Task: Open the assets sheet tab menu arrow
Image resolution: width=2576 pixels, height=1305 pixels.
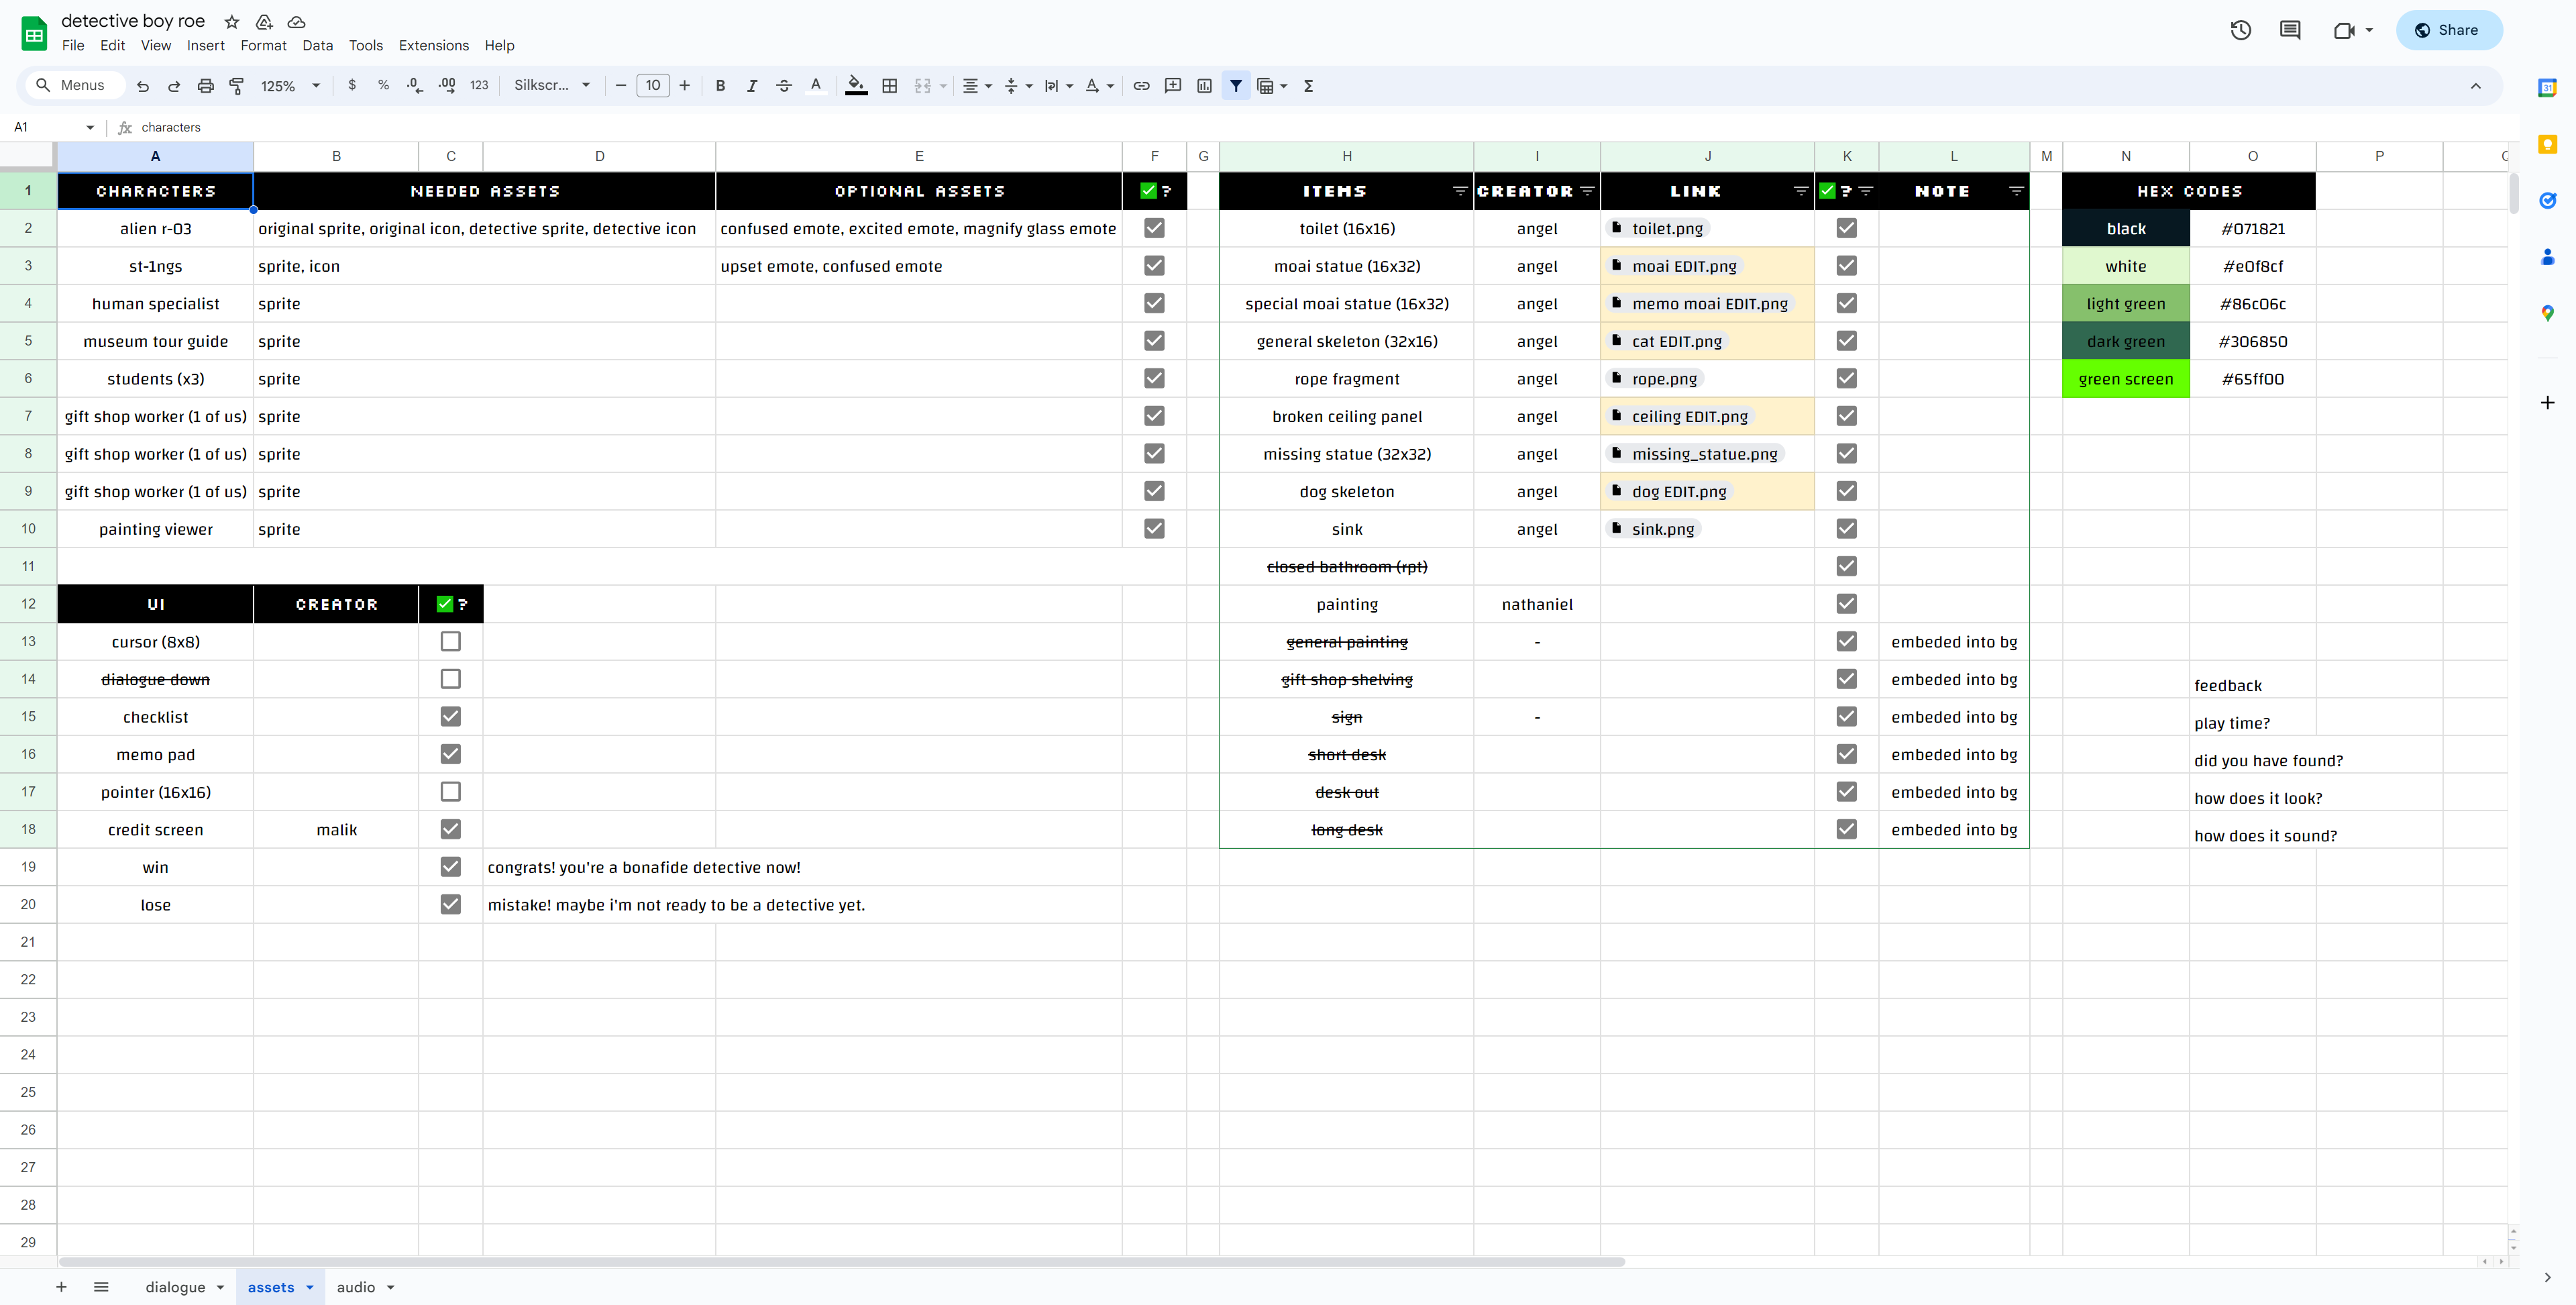Action: (310, 1288)
